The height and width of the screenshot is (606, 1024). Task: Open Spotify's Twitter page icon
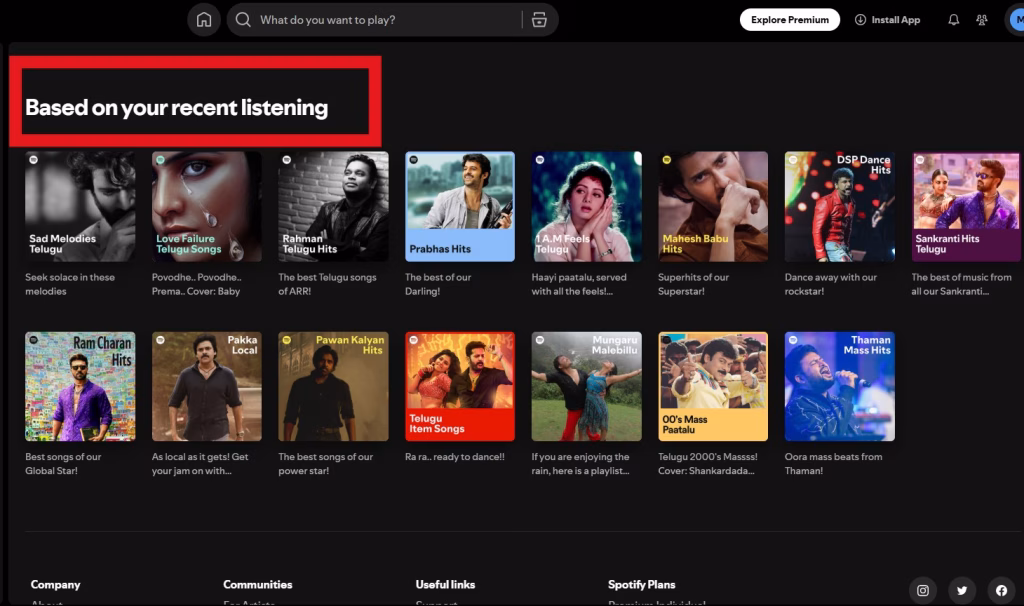(961, 590)
